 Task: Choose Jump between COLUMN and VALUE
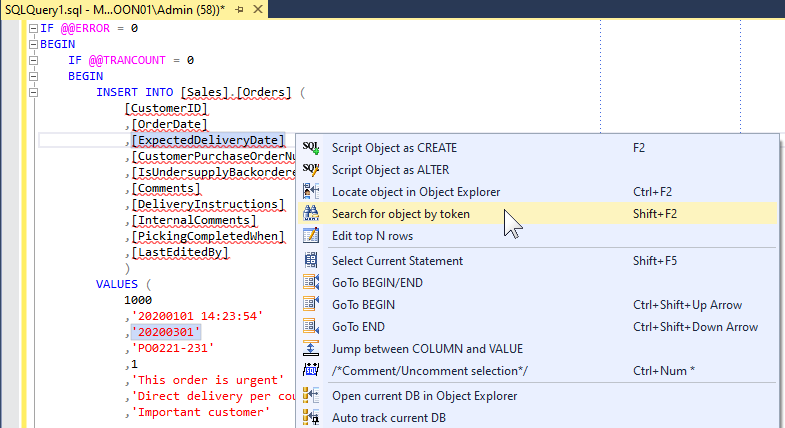[x=538, y=349]
